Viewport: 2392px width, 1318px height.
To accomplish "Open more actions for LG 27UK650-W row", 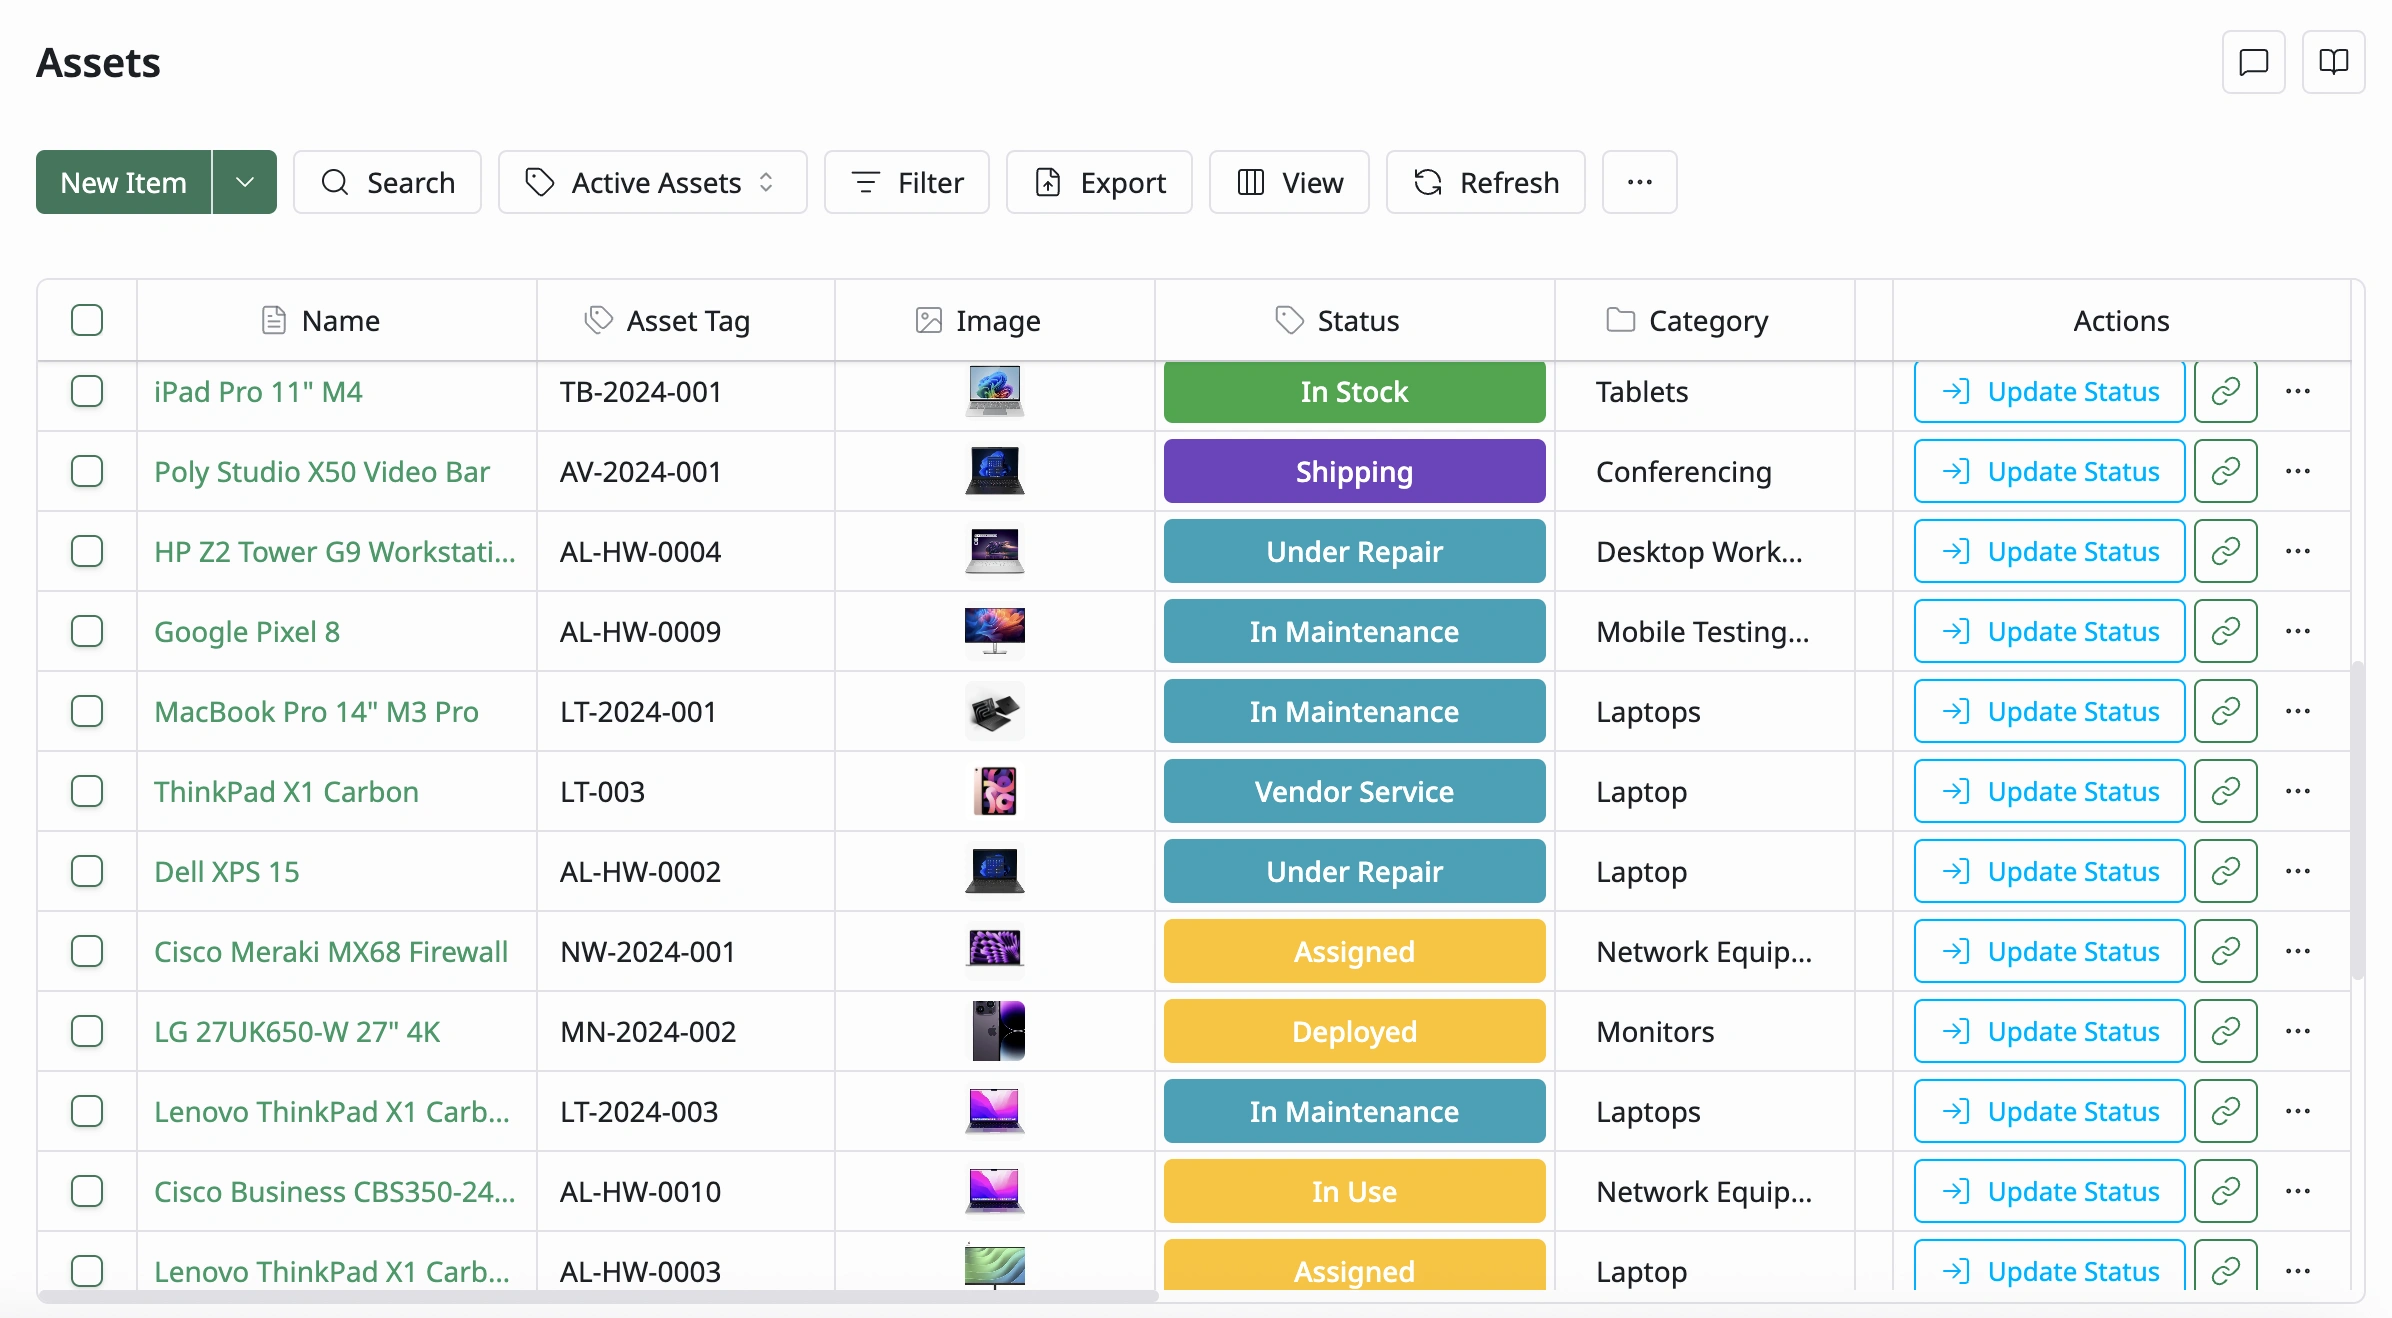I will click(2298, 1031).
